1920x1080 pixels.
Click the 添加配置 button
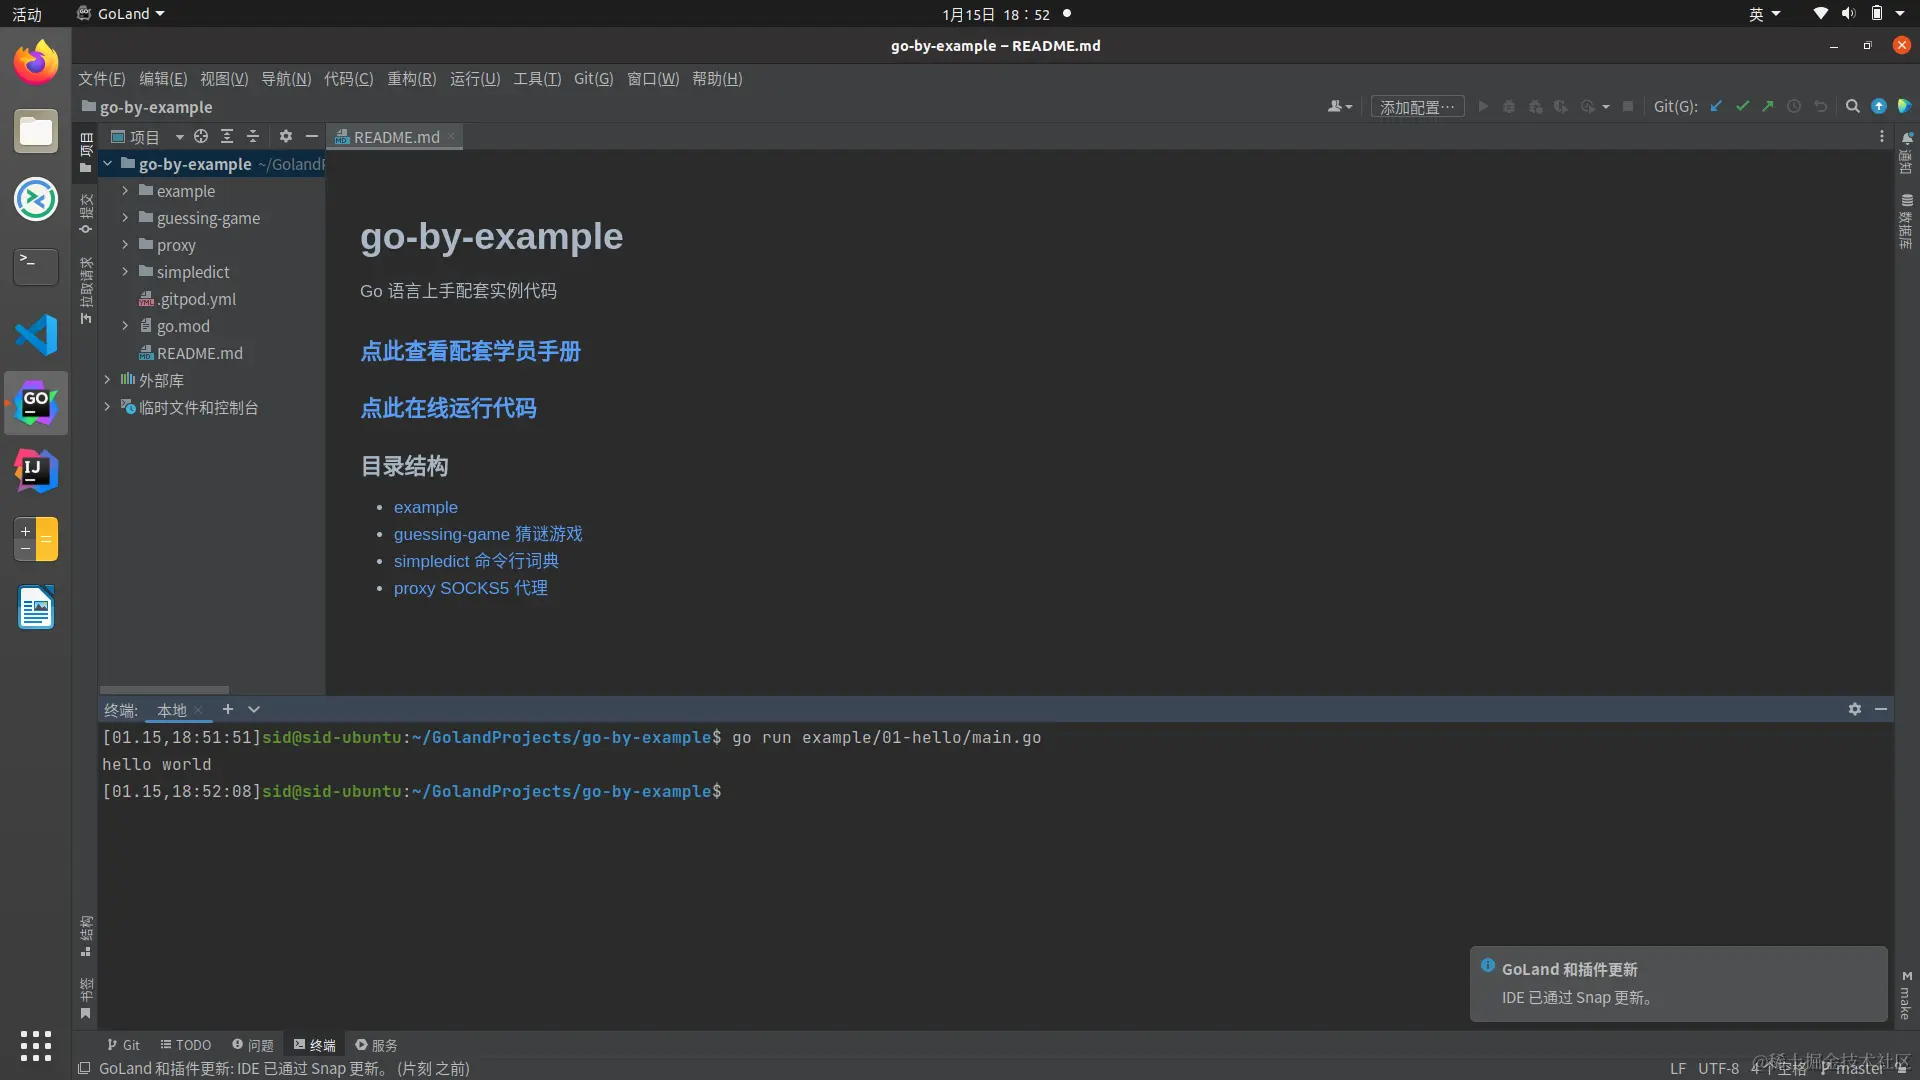coord(1417,107)
